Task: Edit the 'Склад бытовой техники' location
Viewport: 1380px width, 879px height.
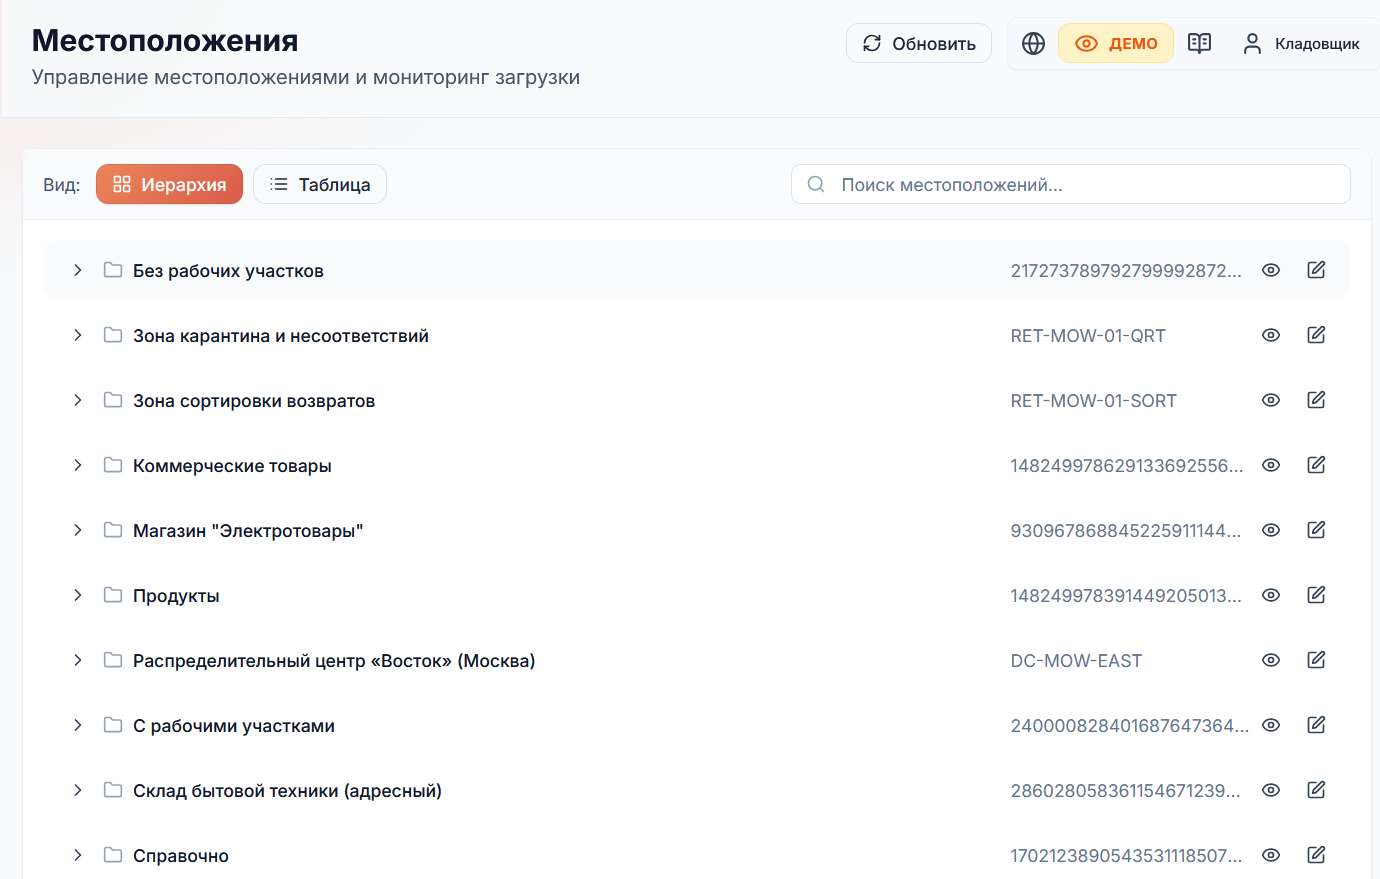Action: pos(1316,790)
